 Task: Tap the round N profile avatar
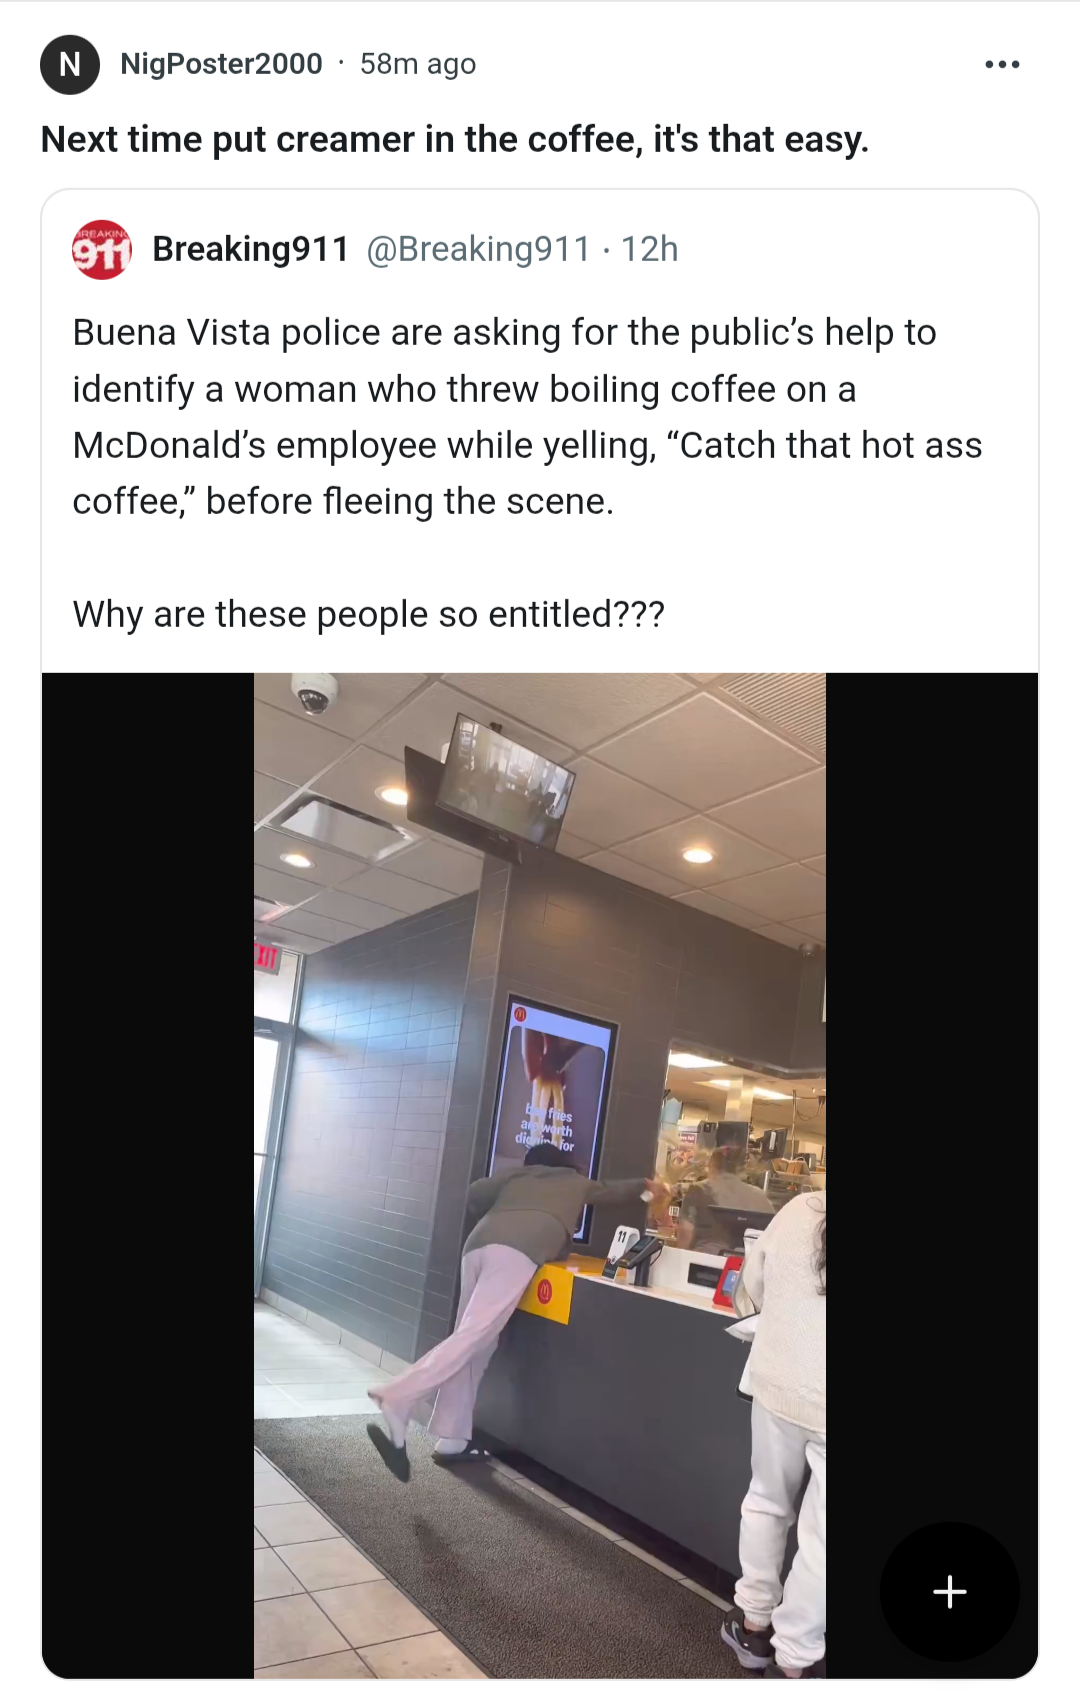click(70, 64)
